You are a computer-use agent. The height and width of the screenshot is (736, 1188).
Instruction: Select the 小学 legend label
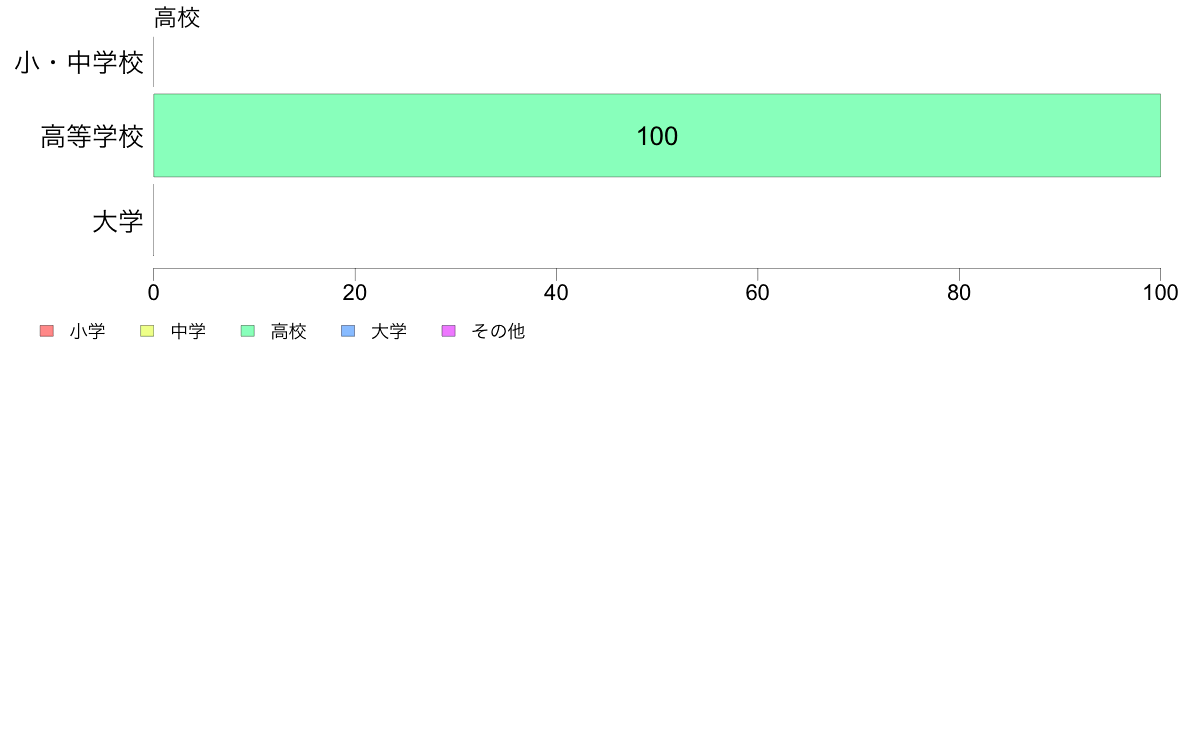coord(87,331)
